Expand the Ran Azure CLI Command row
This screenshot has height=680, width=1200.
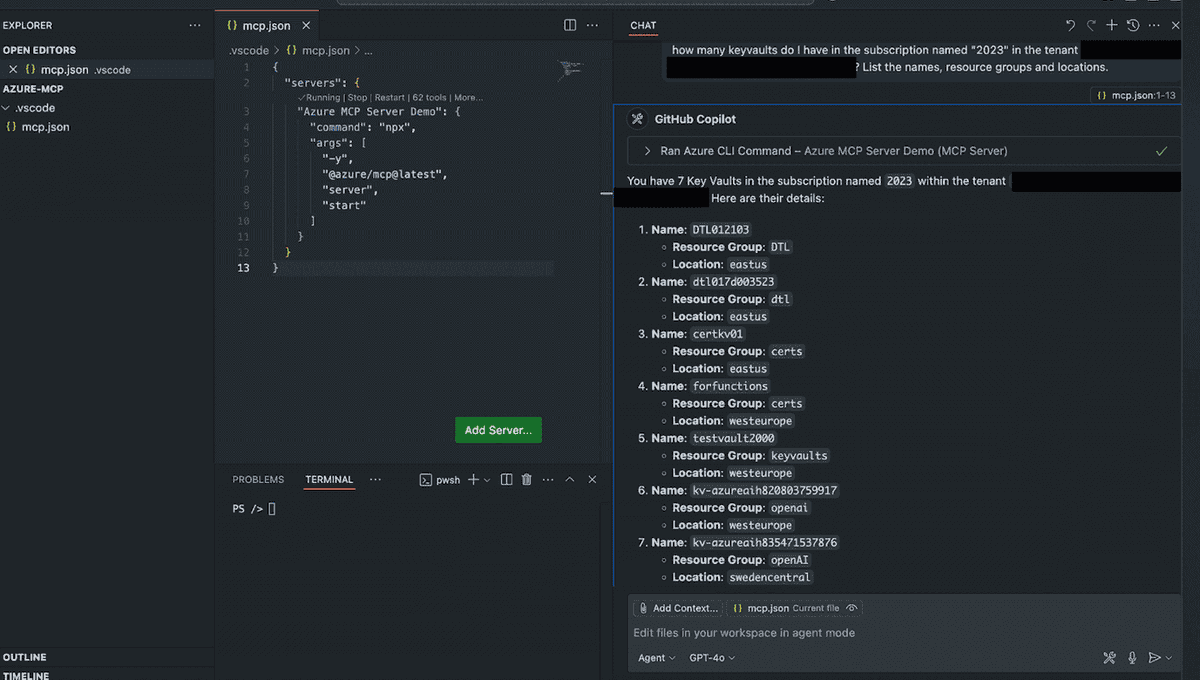(x=904, y=151)
